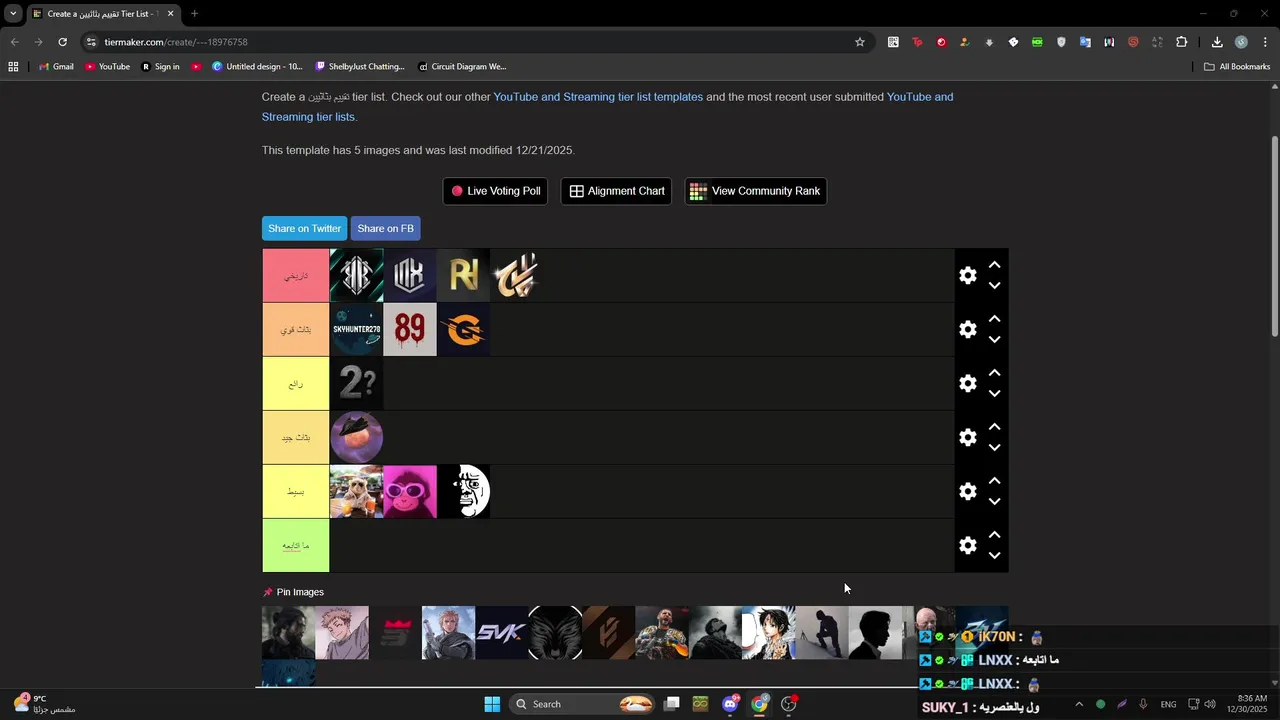
Task: Open the apps grid in the bookmarks bar
Action: pyautogui.click(x=13, y=67)
